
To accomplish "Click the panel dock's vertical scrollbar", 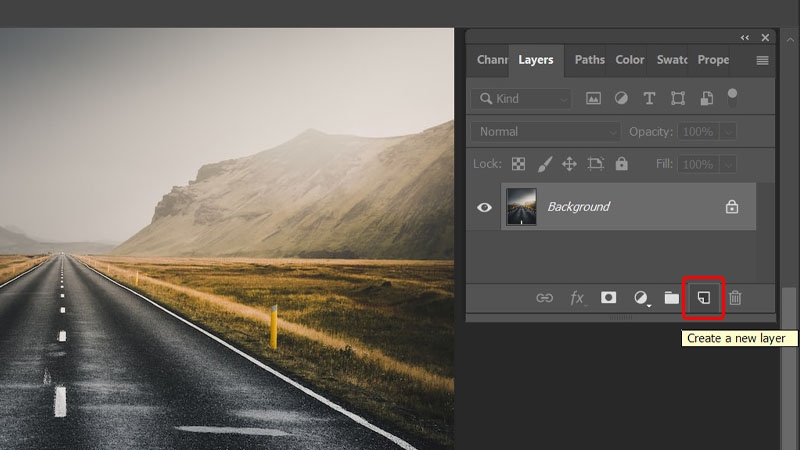I will click(789, 368).
